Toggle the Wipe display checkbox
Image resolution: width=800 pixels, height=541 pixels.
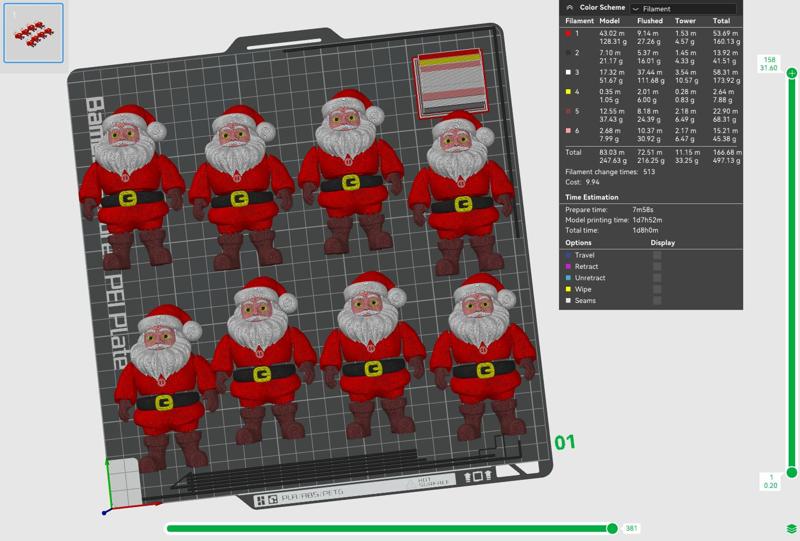pyautogui.click(x=657, y=289)
